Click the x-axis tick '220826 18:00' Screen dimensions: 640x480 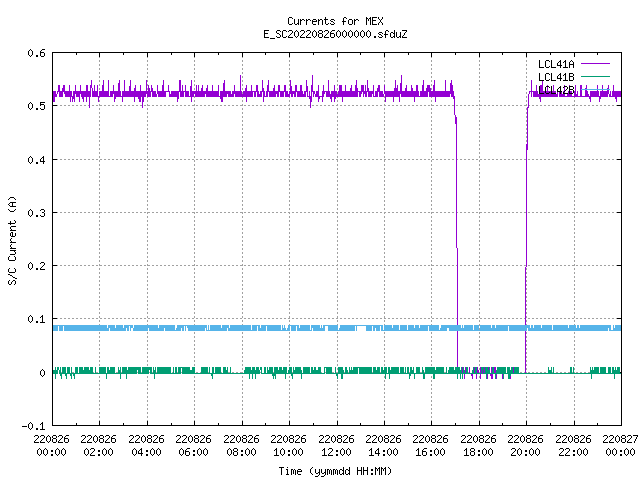tap(478, 445)
